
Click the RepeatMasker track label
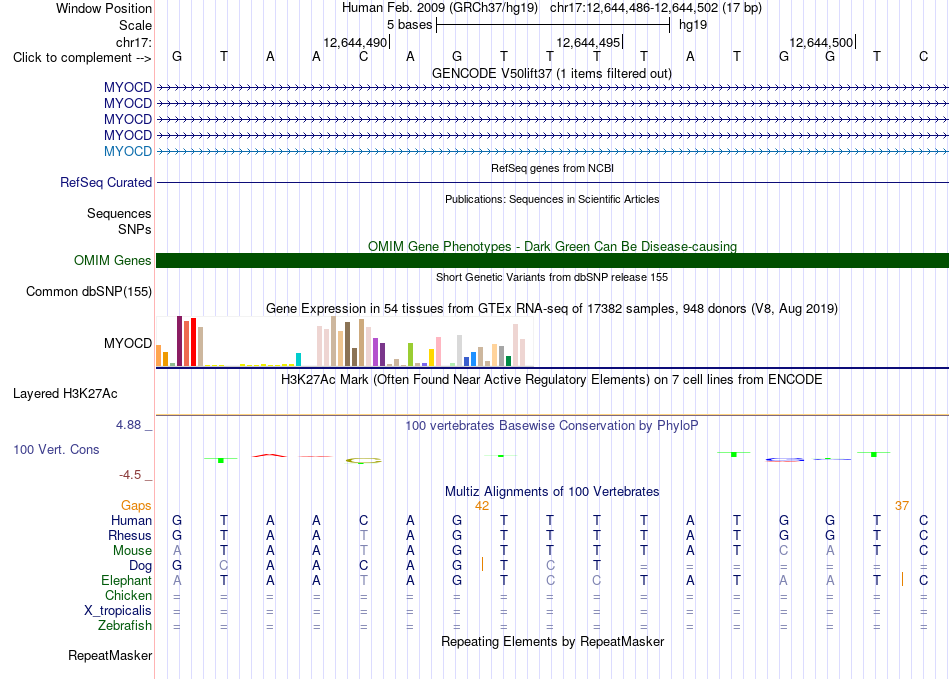point(110,655)
